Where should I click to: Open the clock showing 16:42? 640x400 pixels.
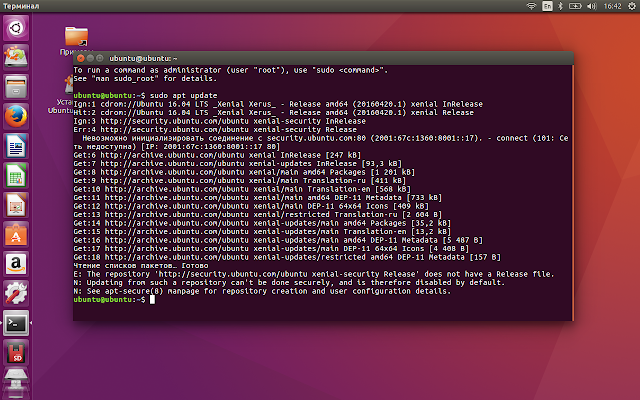coord(612,6)
